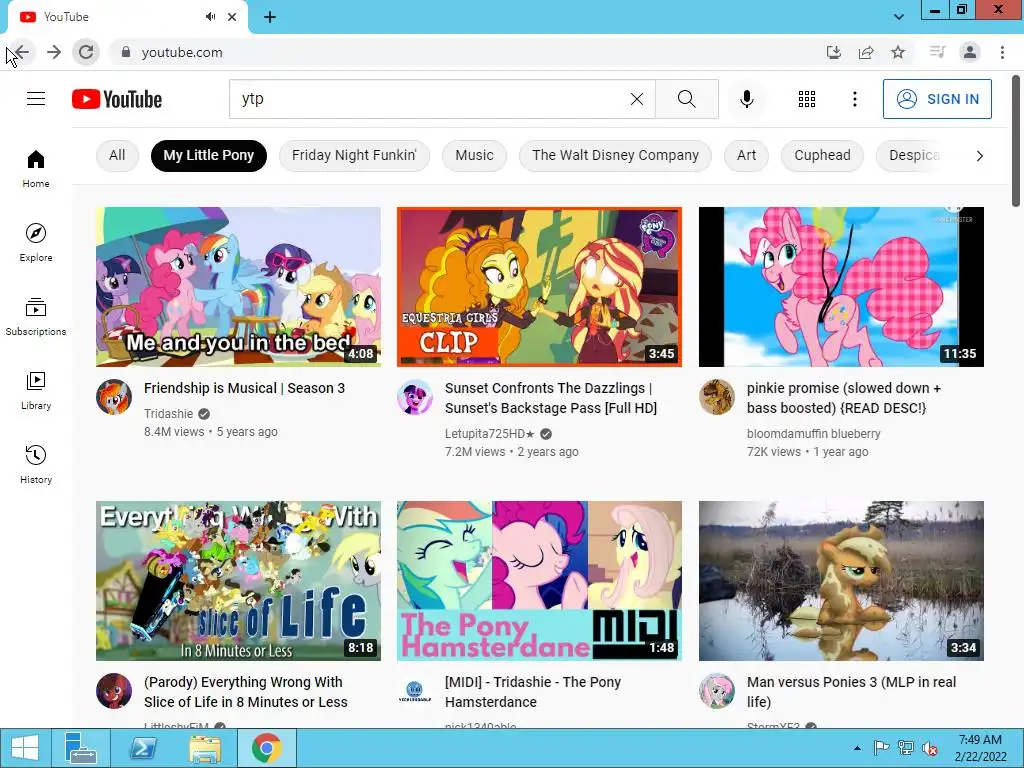This screenshot has width=1024, height=768.
Task: Select the Cuphead filter chip
Action: click(822, 155)
